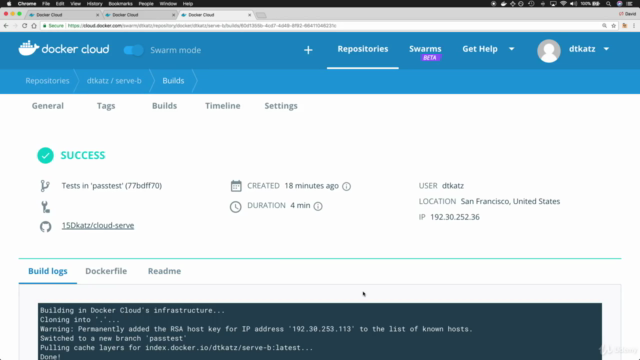Click the Repositories breadcrumb link

pos(47,81)
